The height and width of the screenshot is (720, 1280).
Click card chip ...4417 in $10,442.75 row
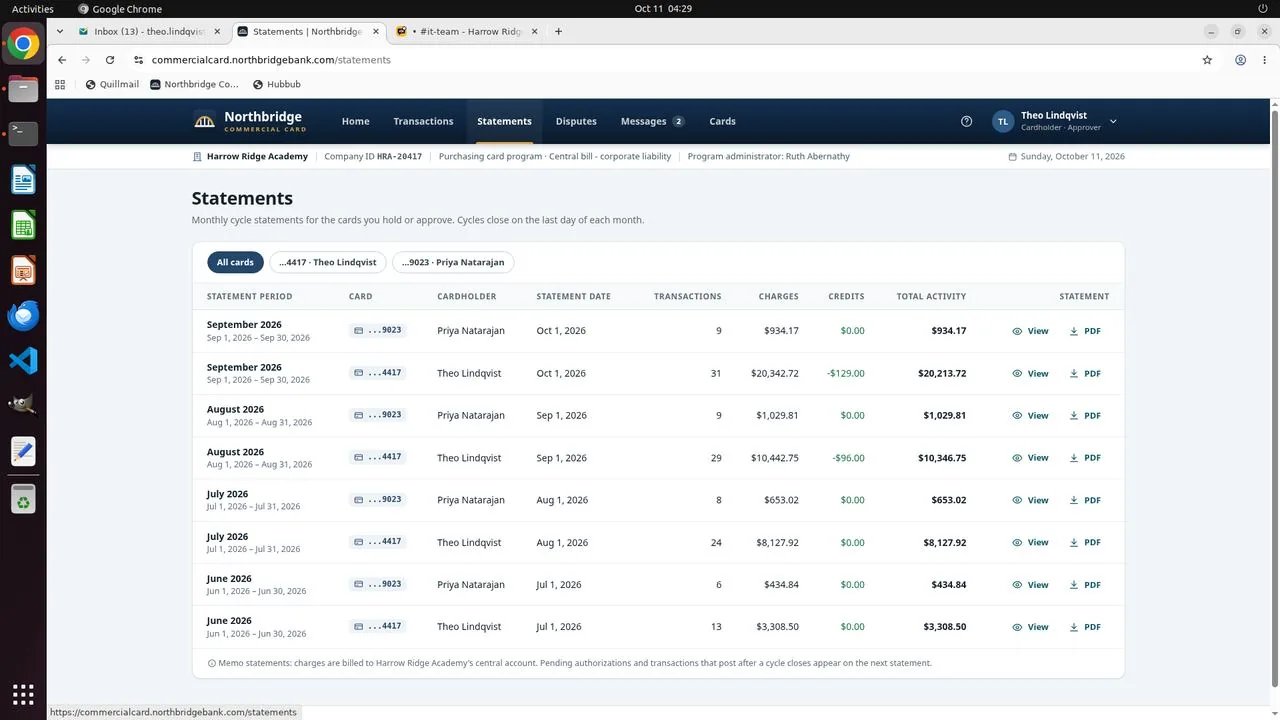coord(377,457)
